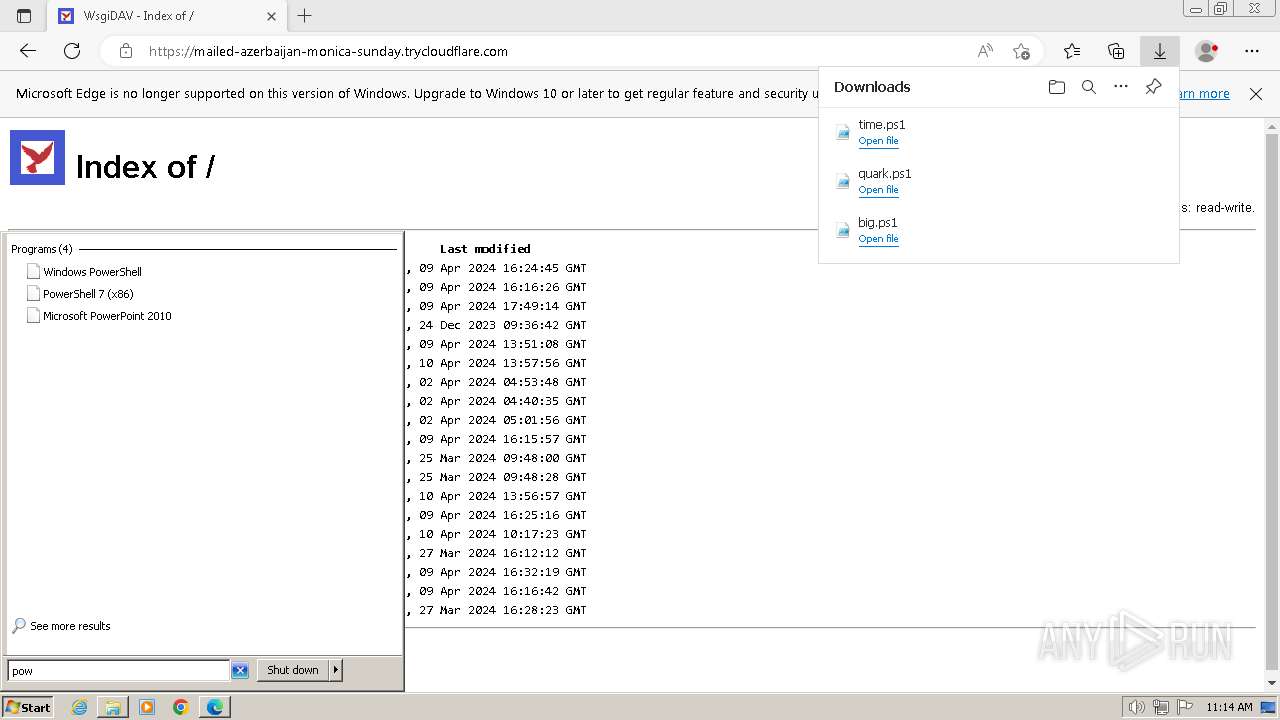This screenshot has width=1280, height=720.
Task: Click the volume tray icon
Action: (x=1137, y=707)
